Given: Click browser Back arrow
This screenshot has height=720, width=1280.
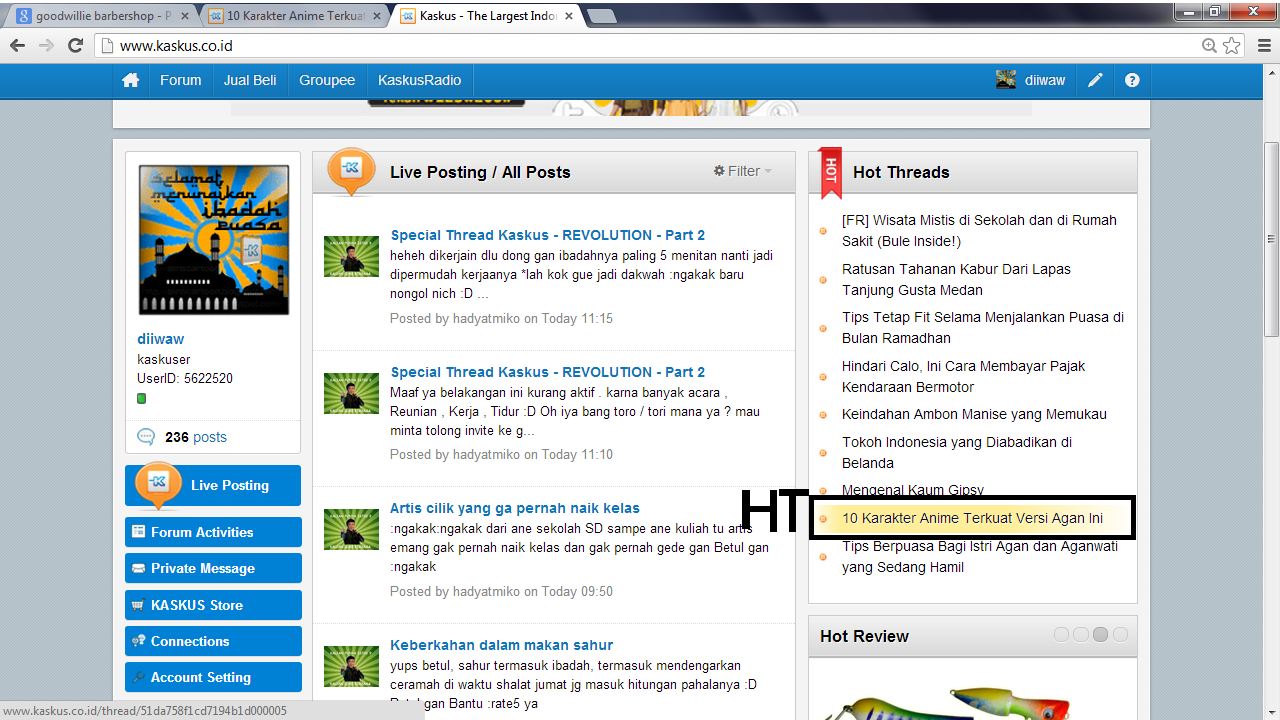Looking at the screenshot, I should [17, 45].
